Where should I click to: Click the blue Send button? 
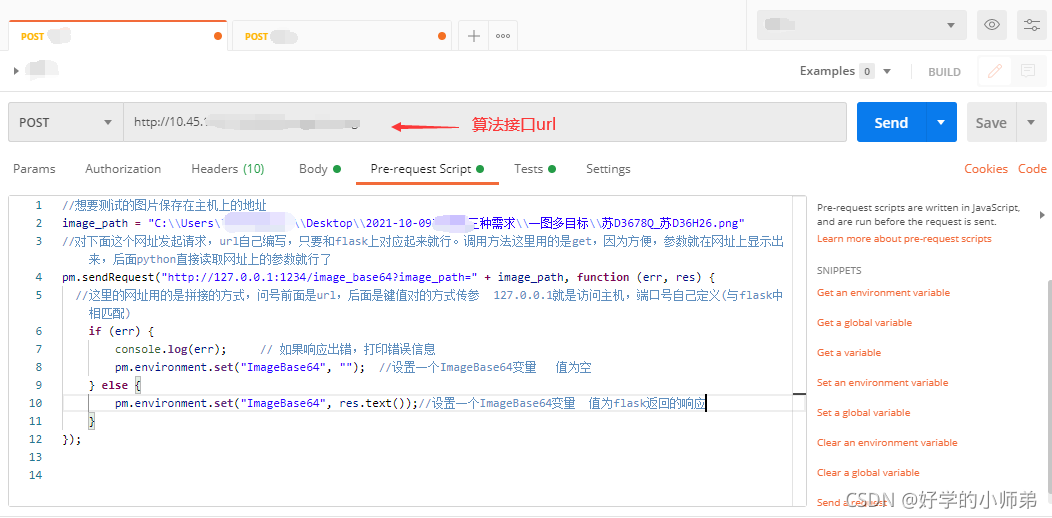(x=891, y=122)
